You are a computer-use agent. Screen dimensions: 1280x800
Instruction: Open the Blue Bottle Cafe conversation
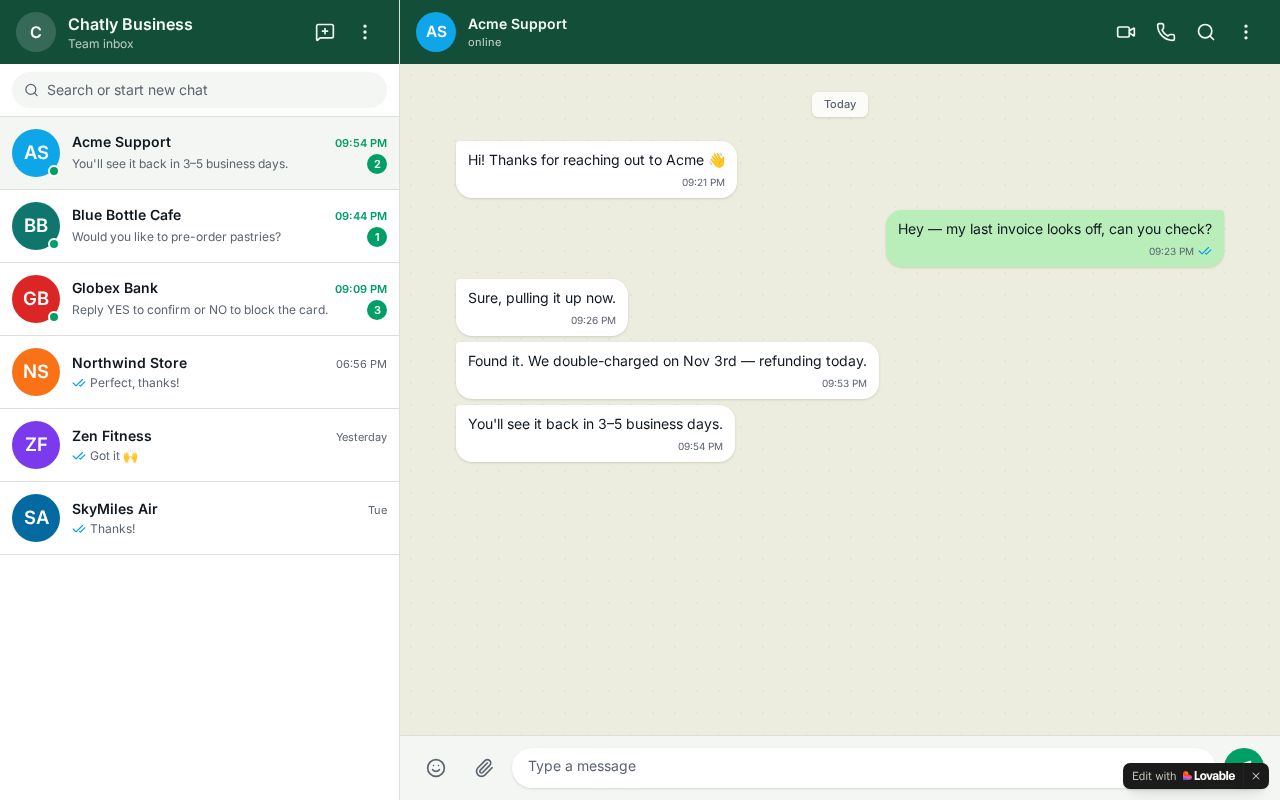click(x=199, y=226)
